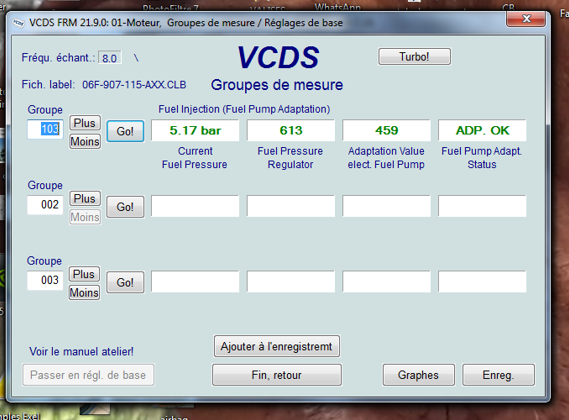Close the VCDS measuring groups window

coord(526,19)
